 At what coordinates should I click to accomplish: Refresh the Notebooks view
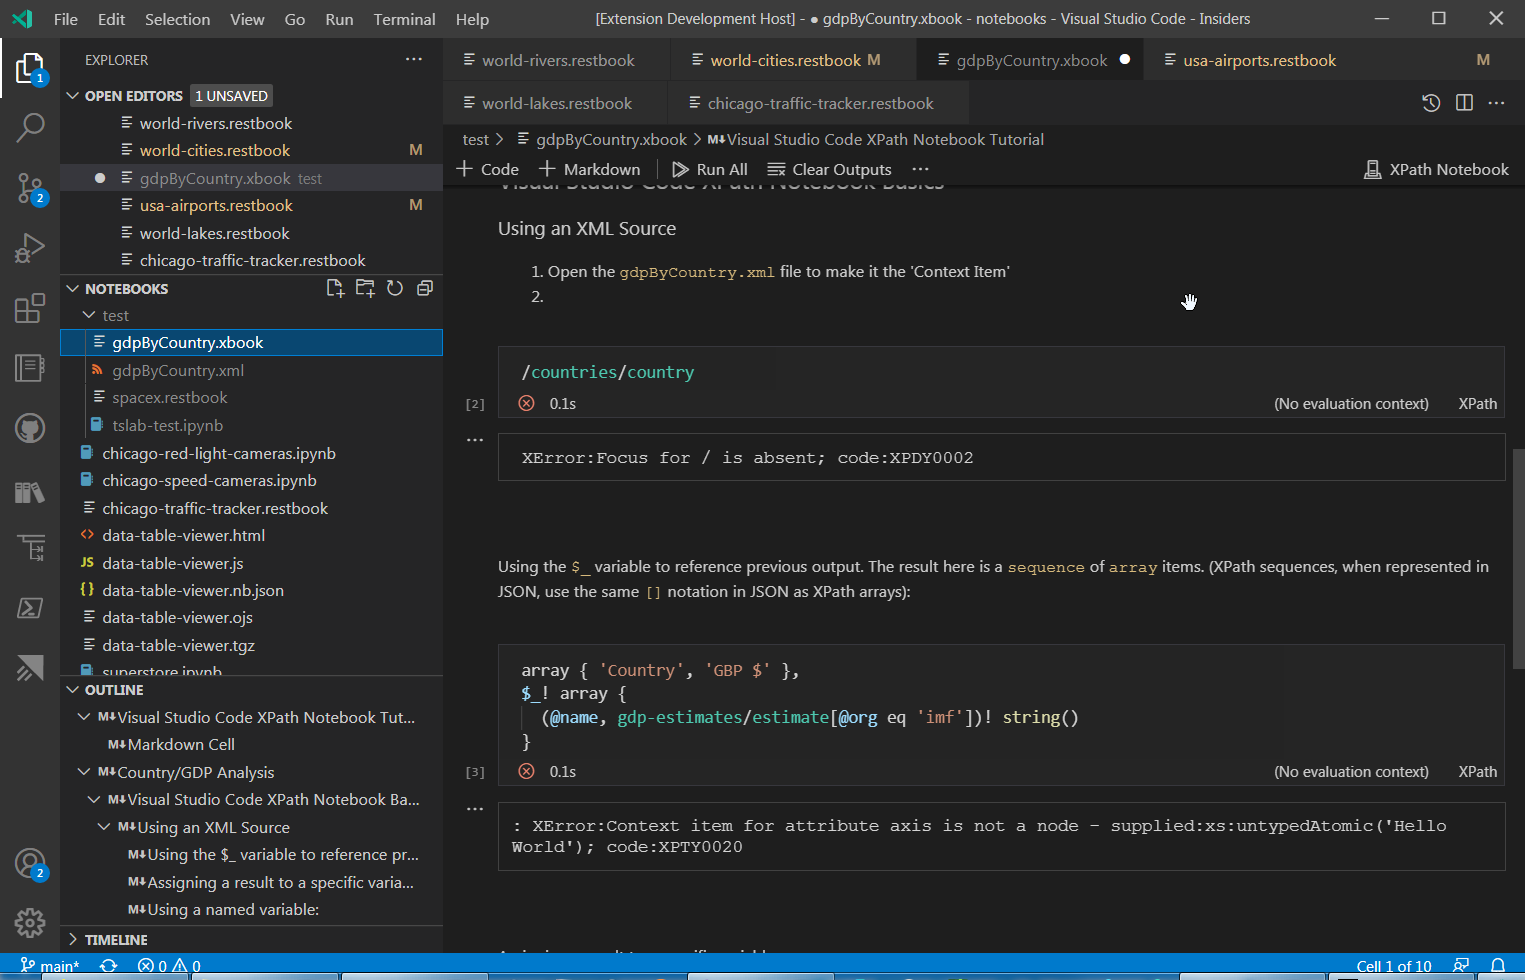pos(395,288)
